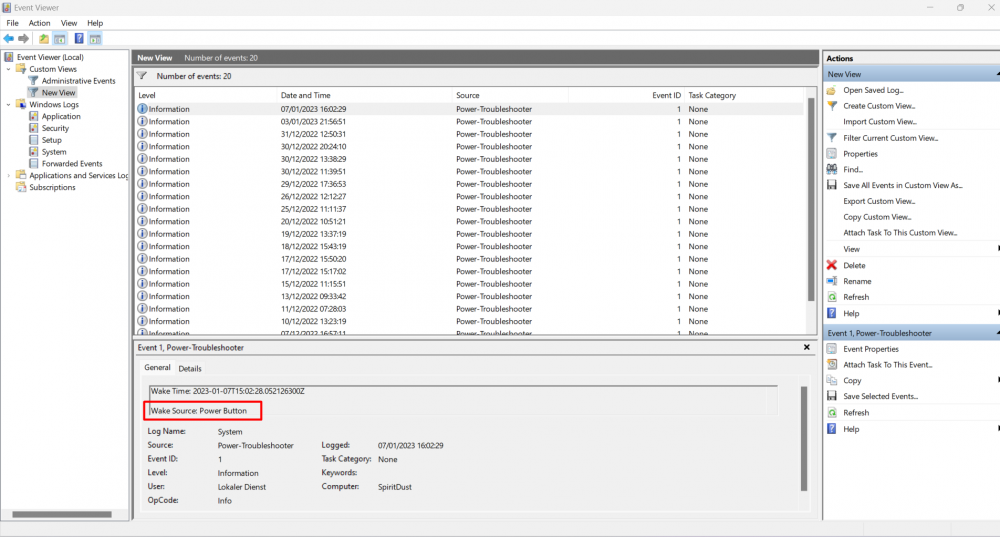This screenshot has height=537, width=1000.
Task: Click the blue Help toolbar icon
Action: [79, 39]
